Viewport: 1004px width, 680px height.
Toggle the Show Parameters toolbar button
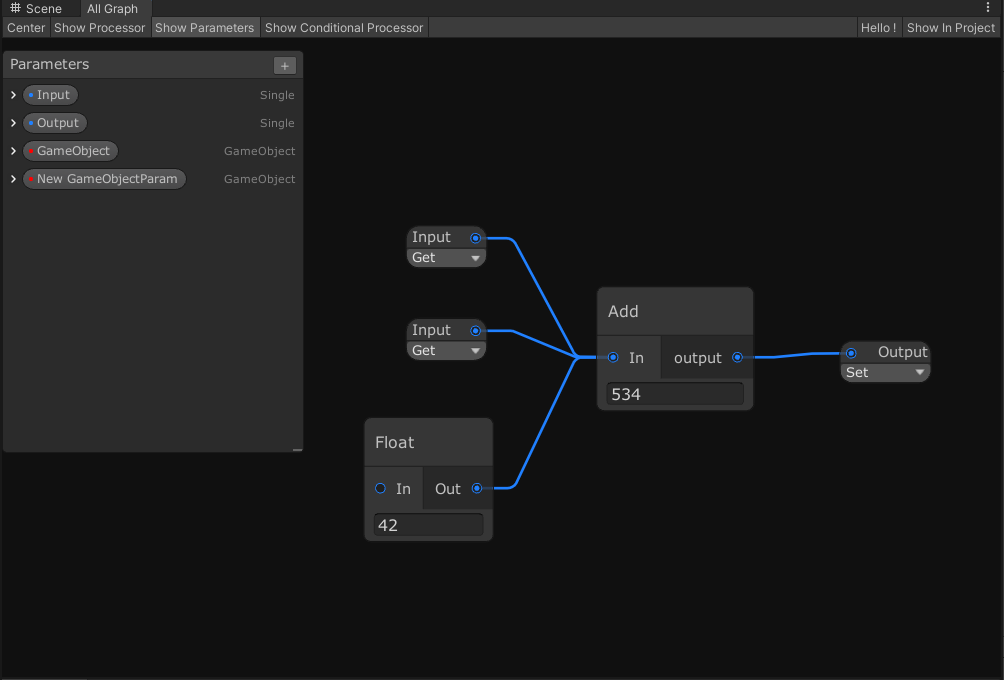204,28
